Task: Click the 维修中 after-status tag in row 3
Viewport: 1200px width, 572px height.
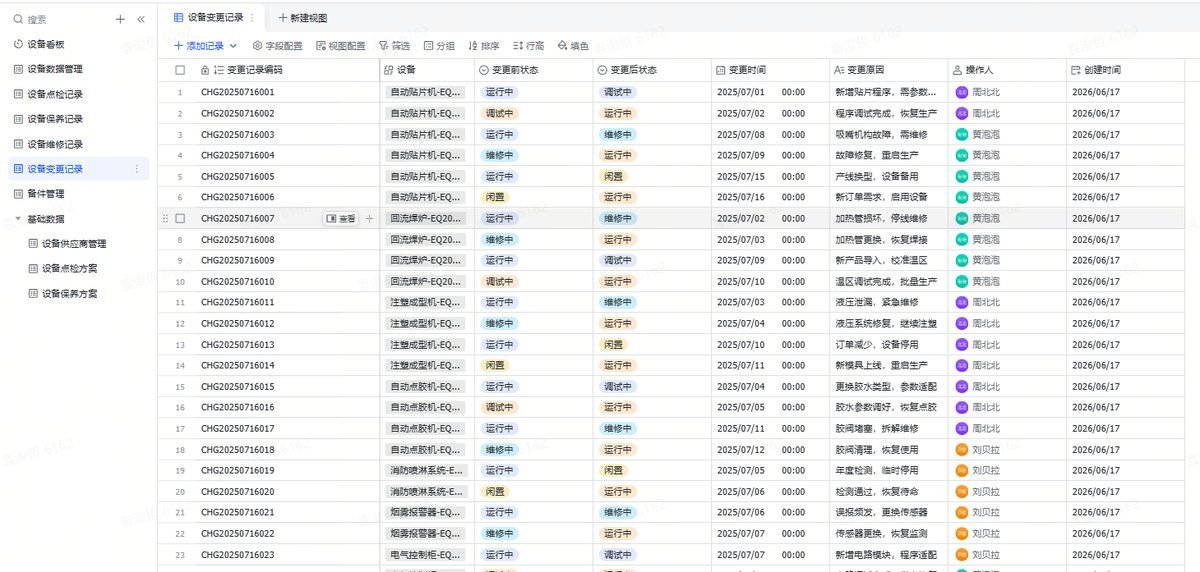Action: 617,134
